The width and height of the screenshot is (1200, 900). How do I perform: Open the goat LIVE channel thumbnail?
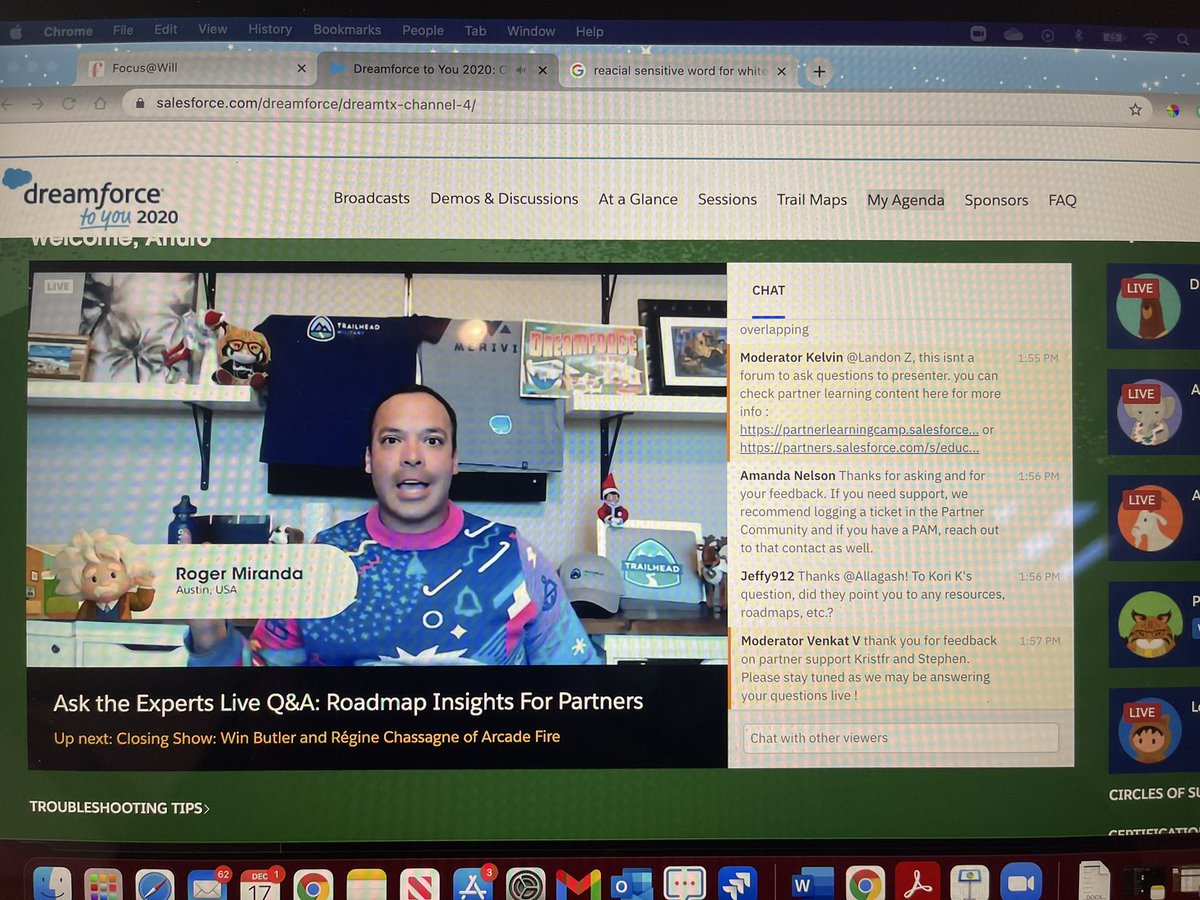pos(1149,518)
